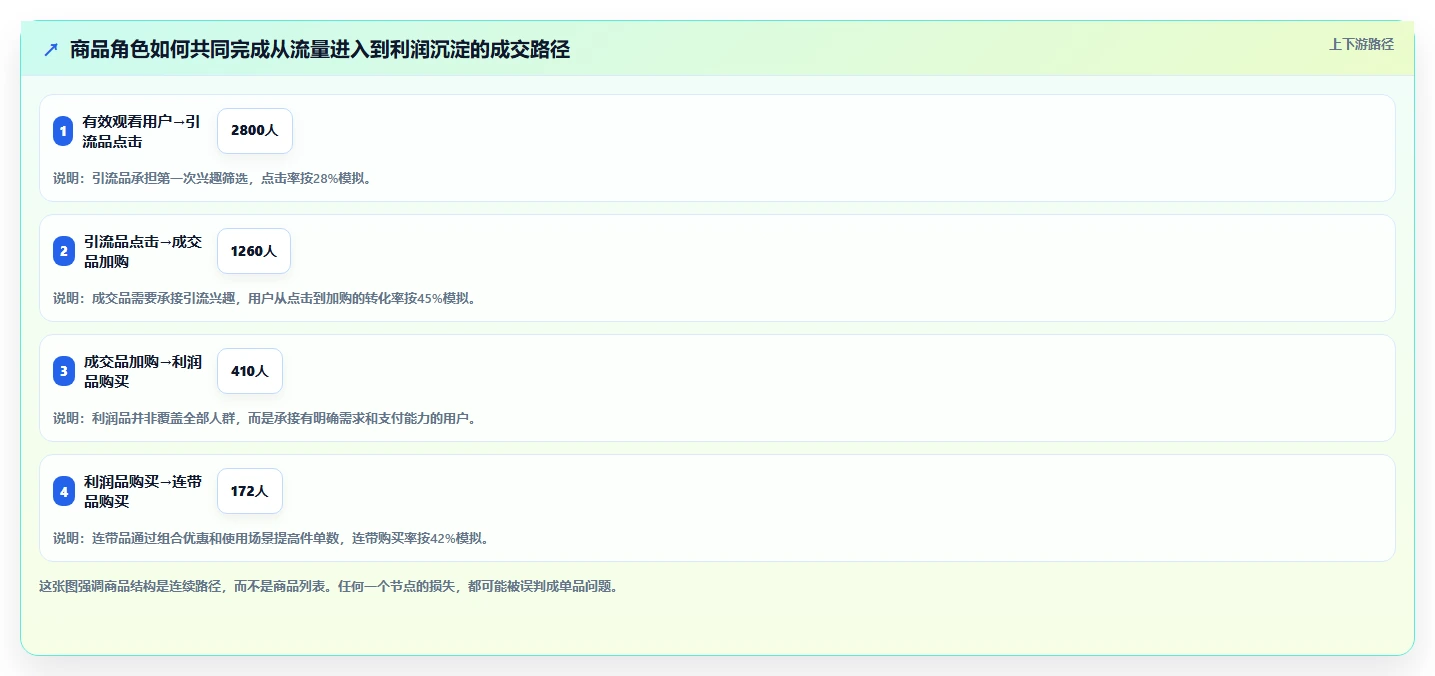Click step number 2 badge
The image size is (1435, 676).
click(x=63, y=251)
